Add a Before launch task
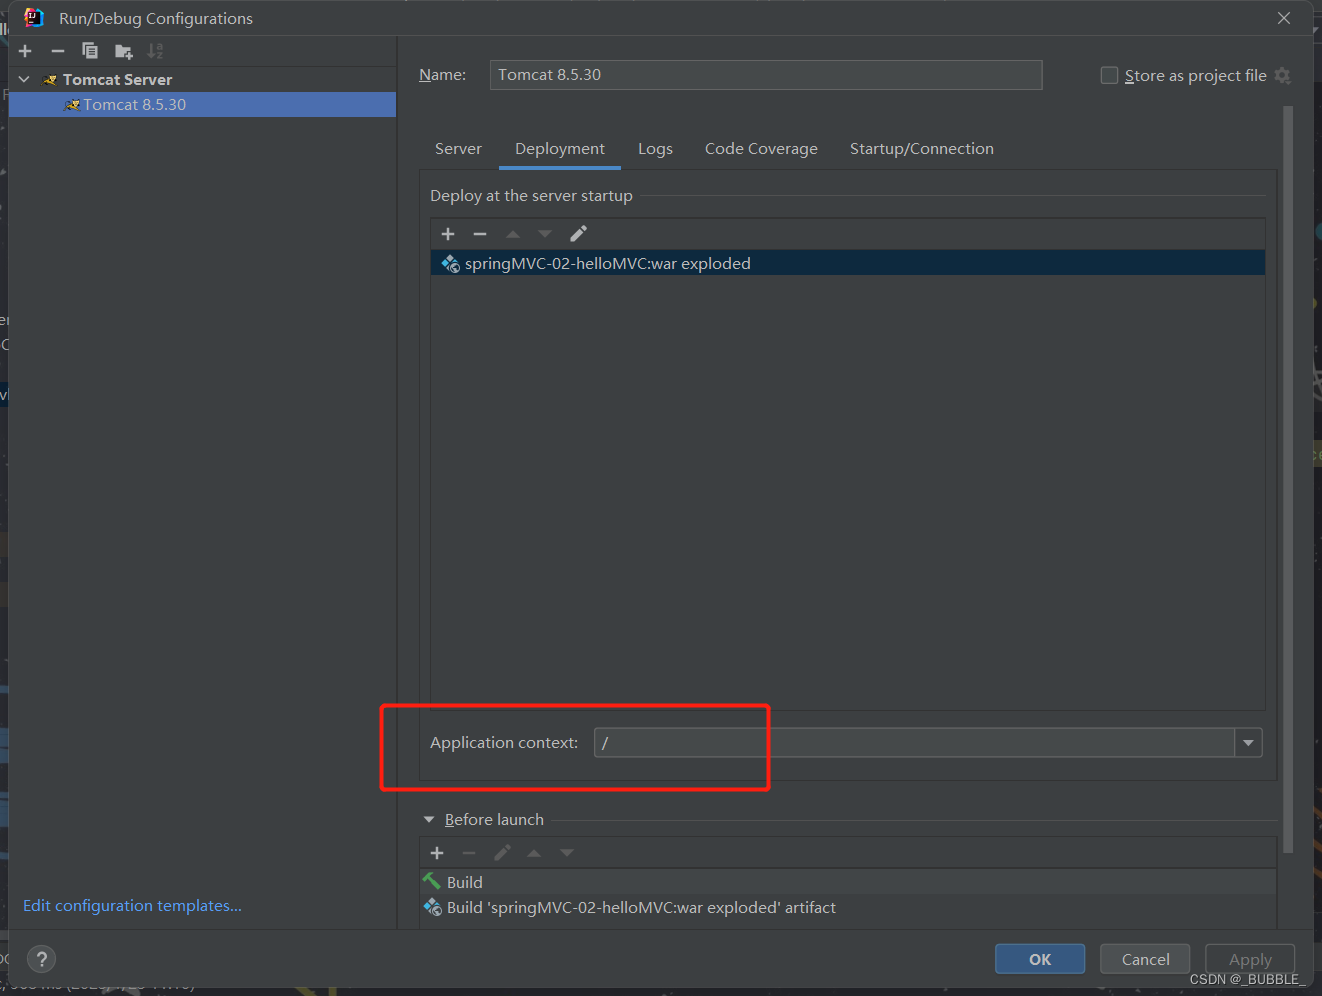 pyautogui.click(x=437, y=853)
